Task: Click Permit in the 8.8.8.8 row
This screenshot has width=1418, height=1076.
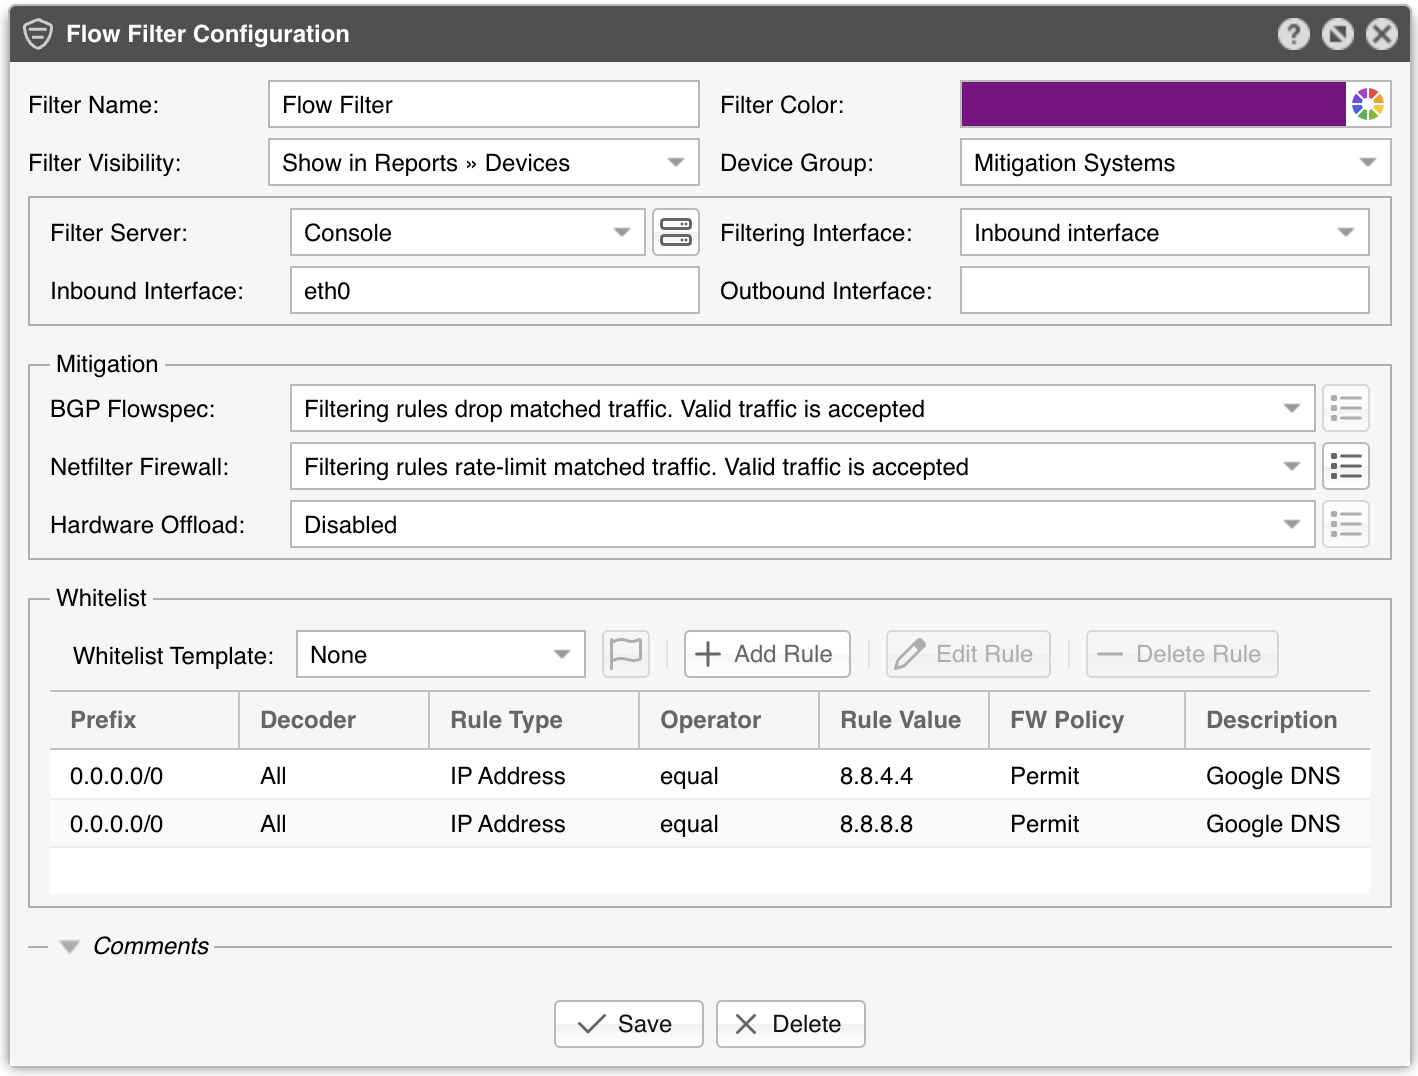Action: pyautogui.click(x=1044, y=824)
